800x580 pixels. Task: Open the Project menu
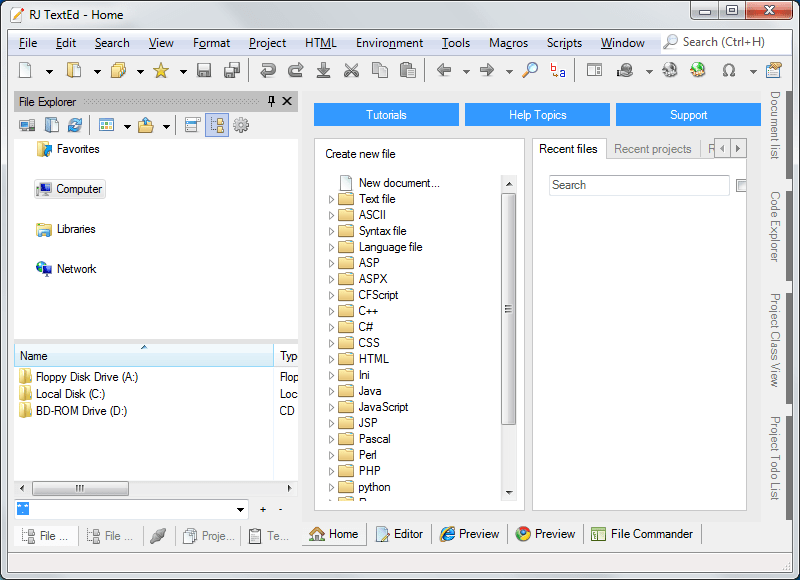tap(267, 43)
